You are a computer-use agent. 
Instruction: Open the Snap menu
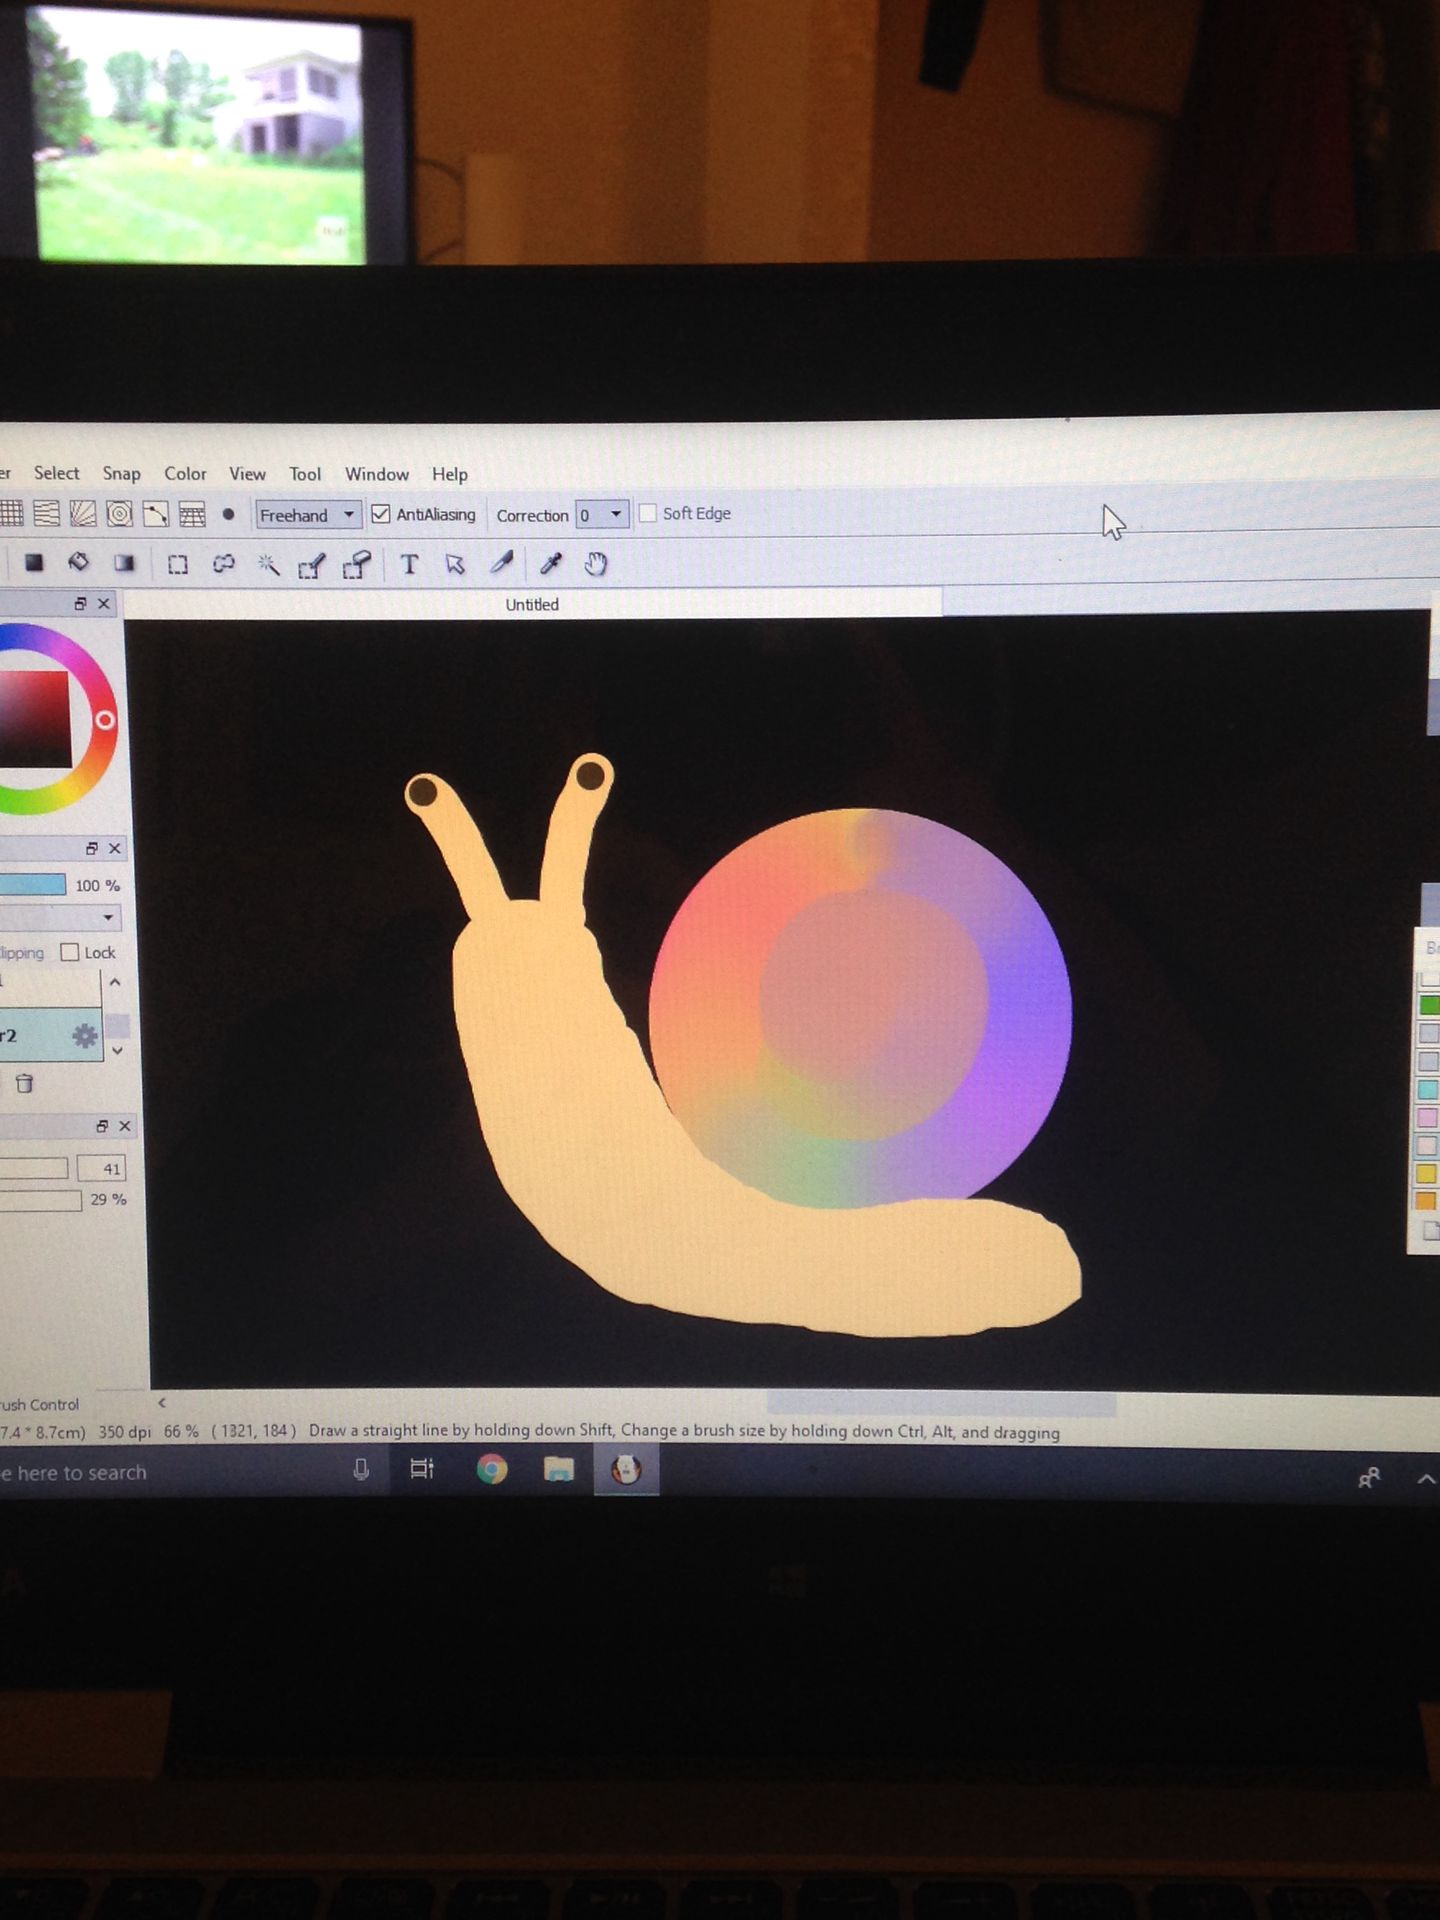pyautogui.click(x=121, y=474)
